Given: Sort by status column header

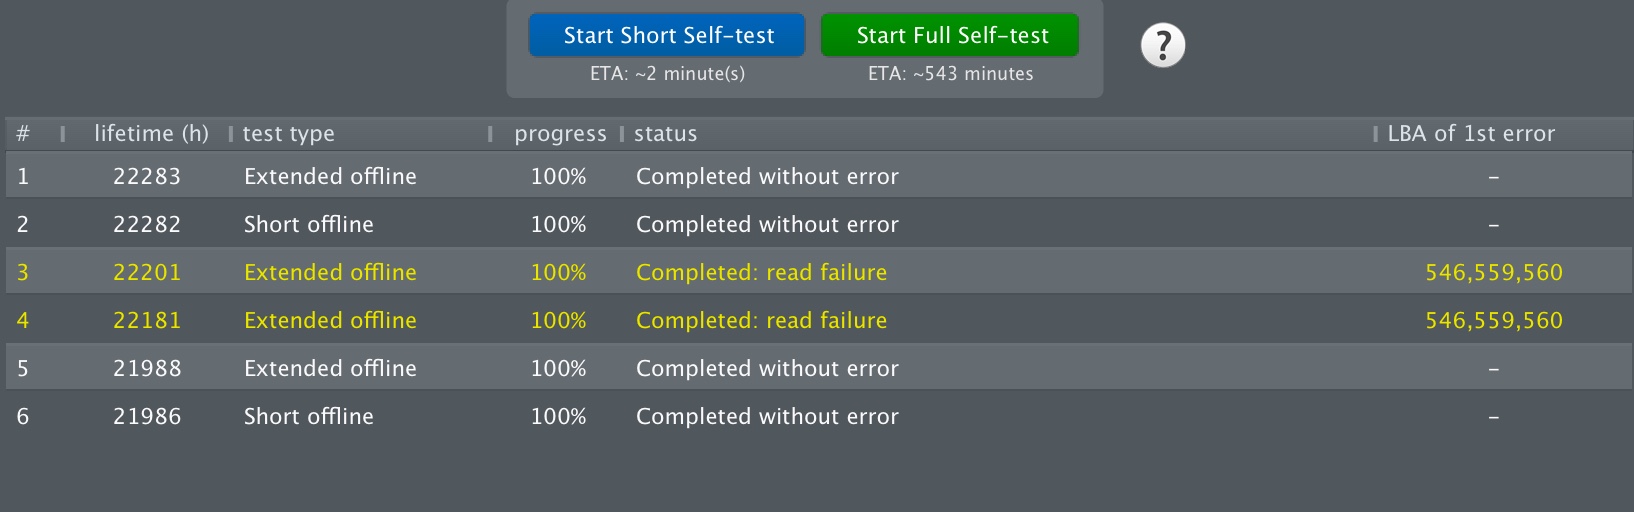Looking at the screenshot, I should [x=665, y=133].
